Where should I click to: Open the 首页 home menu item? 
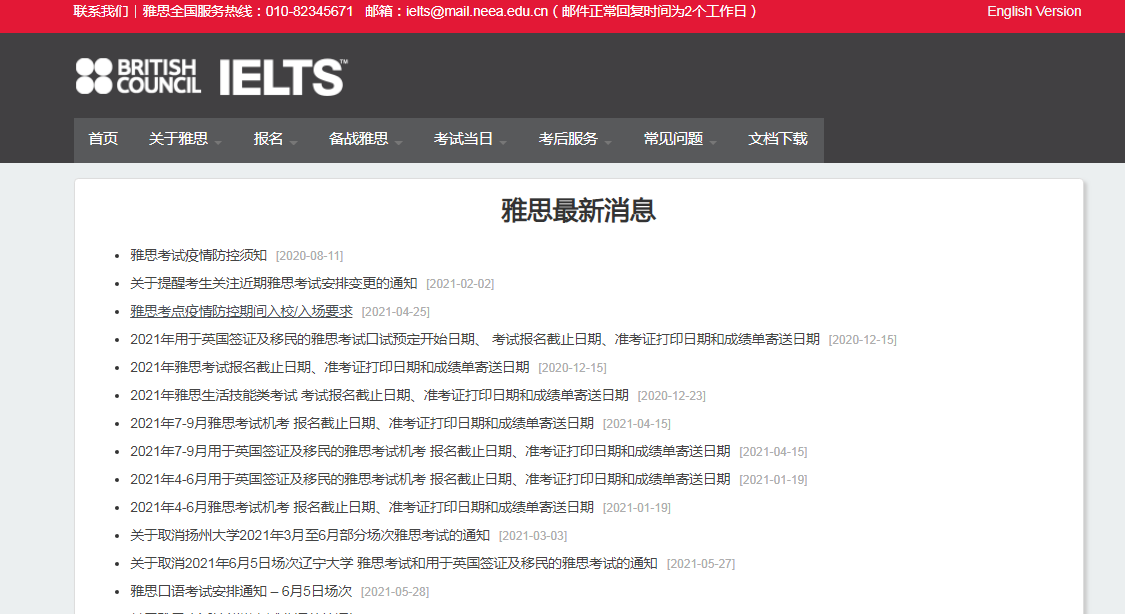click(x=103, y=139)
